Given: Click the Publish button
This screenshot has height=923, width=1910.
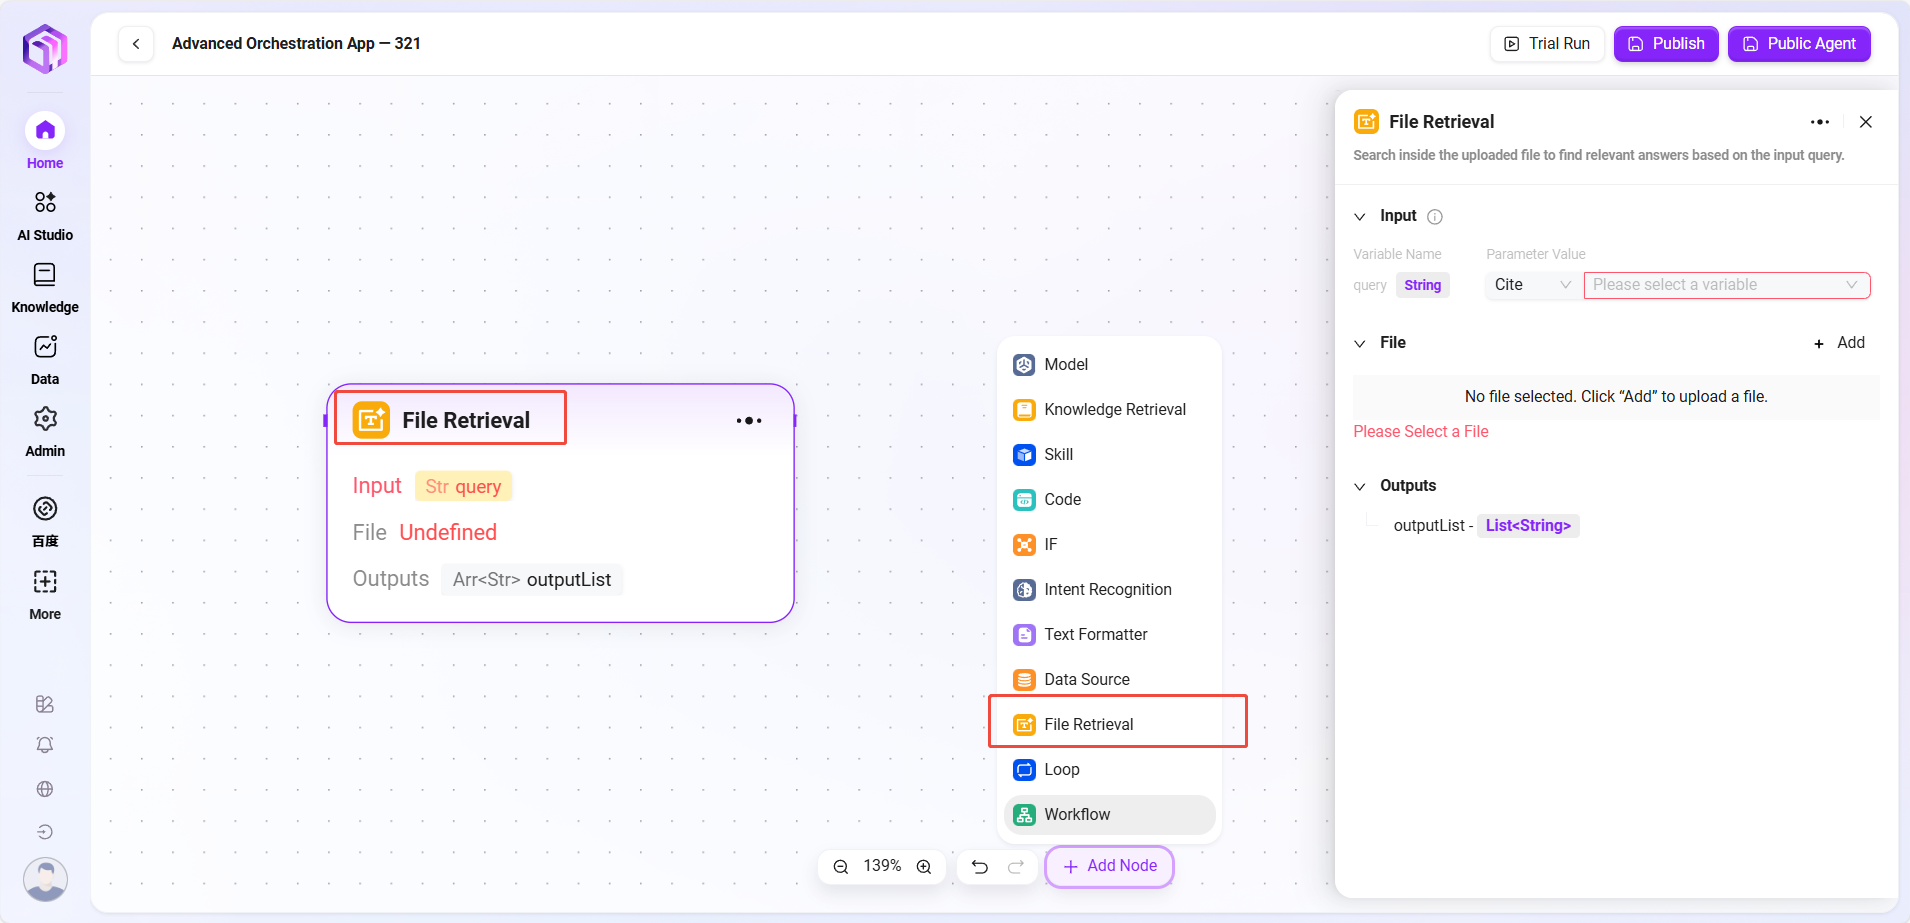Looking at the screenshot, I should point(1666,44).
